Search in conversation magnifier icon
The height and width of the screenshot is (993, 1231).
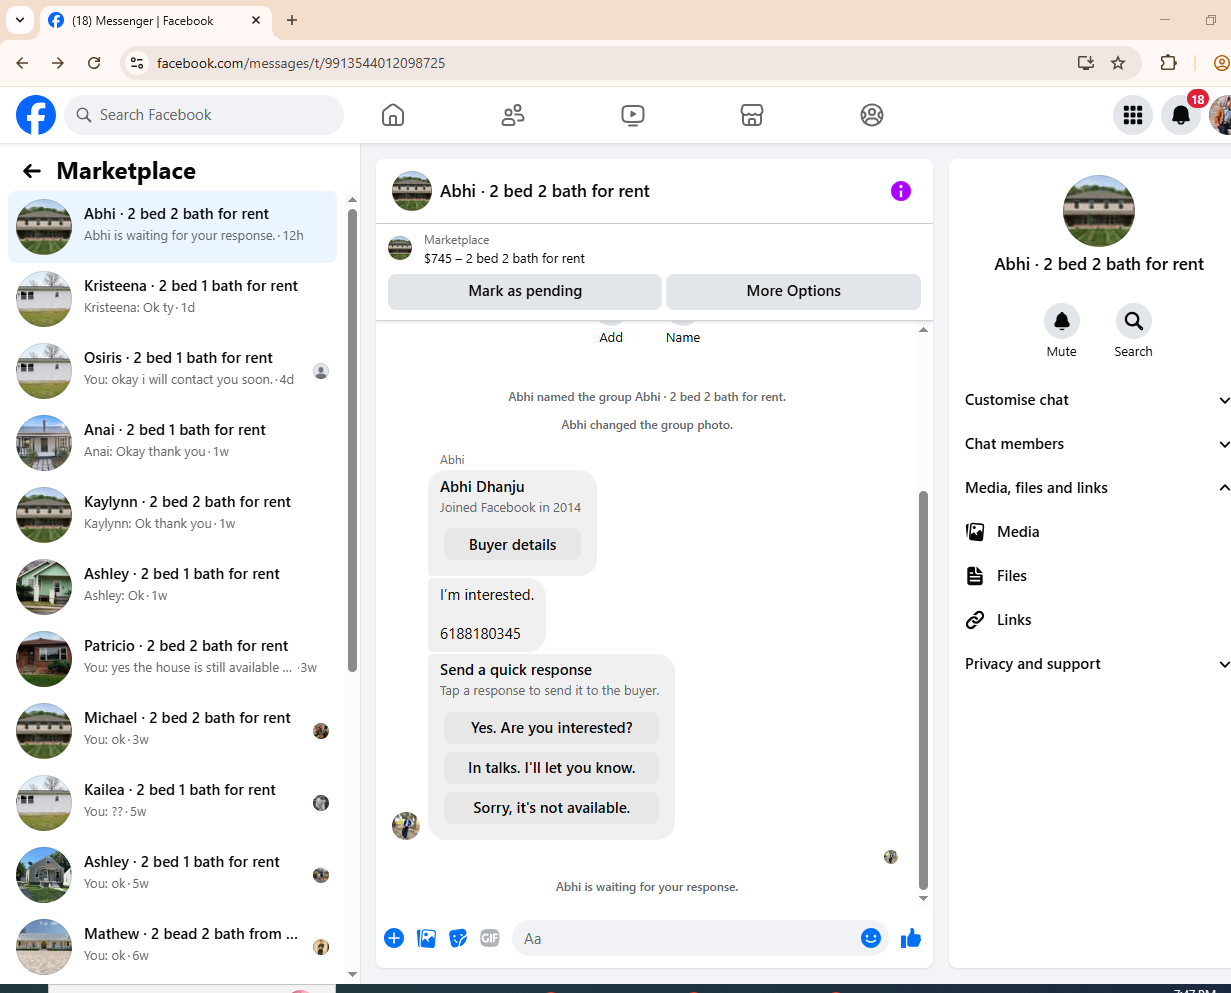coord(1134,321)
